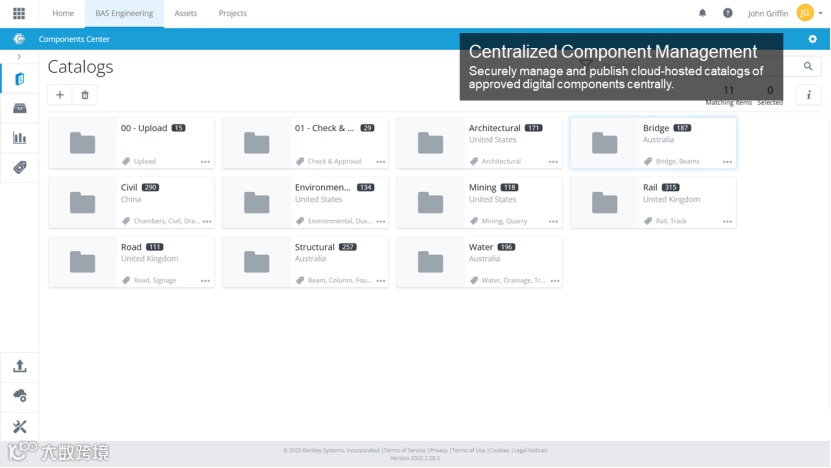Open the Legal Notices link
The width and height of the screenshot is (831, 468).
pyautogui.click(x=530, y=451)
